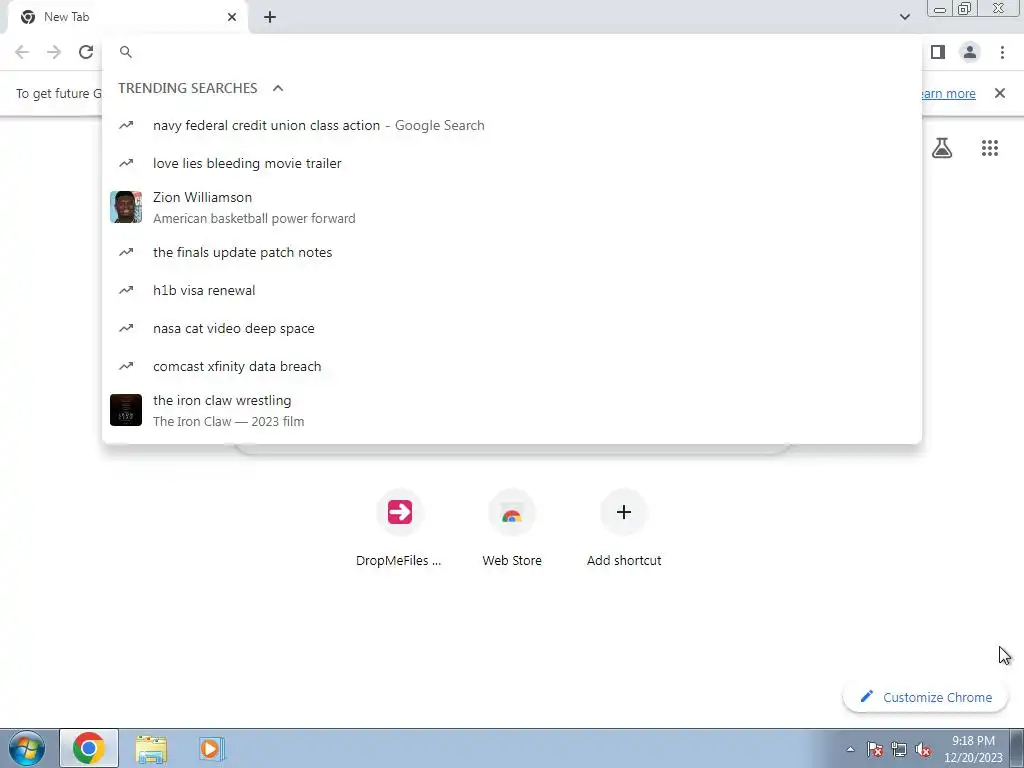The image size is (1024, 768).
Task: Select the New Tab tab
Action: (x=128, y=17)
